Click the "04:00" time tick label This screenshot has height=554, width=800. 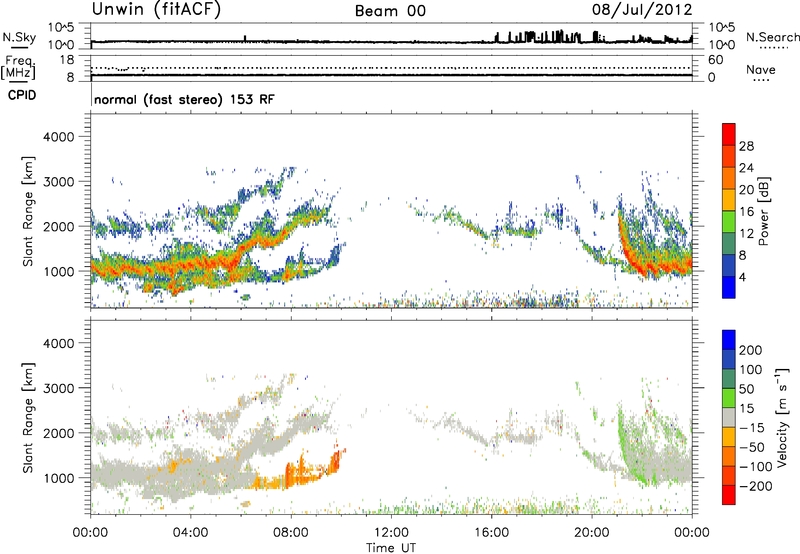point(190,533)
